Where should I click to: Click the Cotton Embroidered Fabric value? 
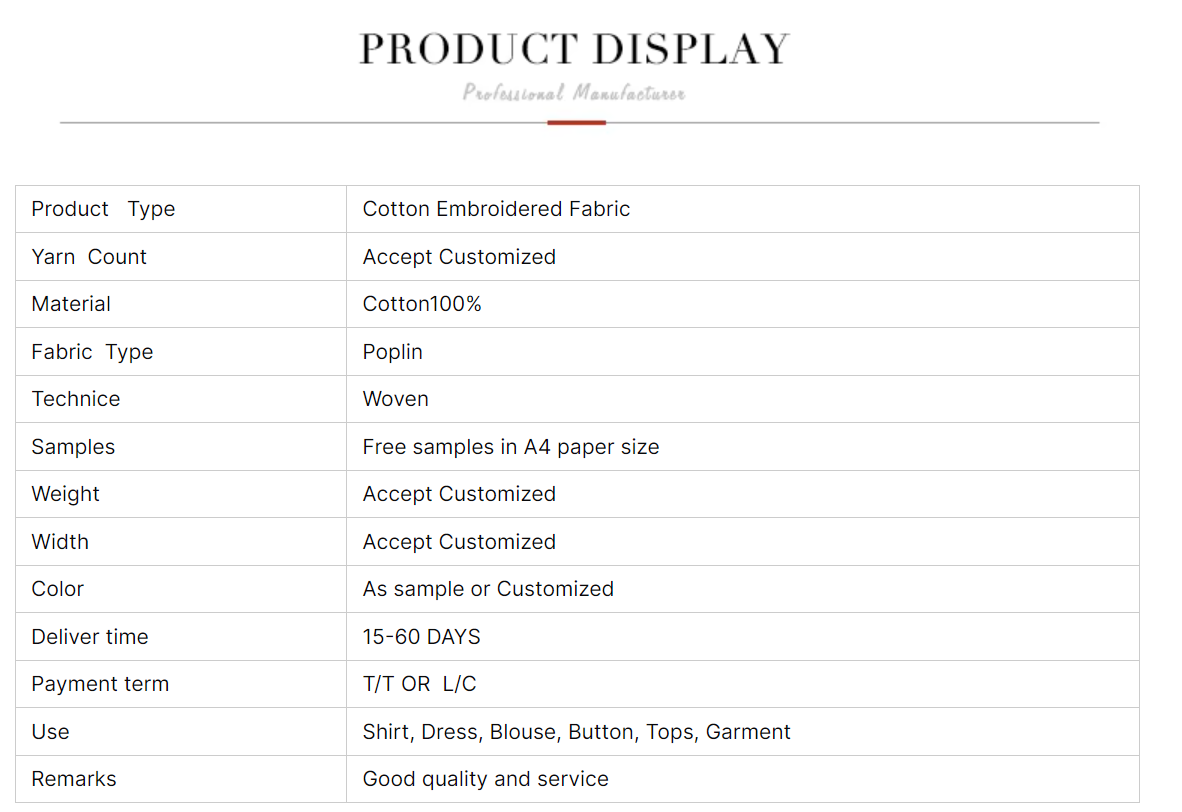[496, 209]
